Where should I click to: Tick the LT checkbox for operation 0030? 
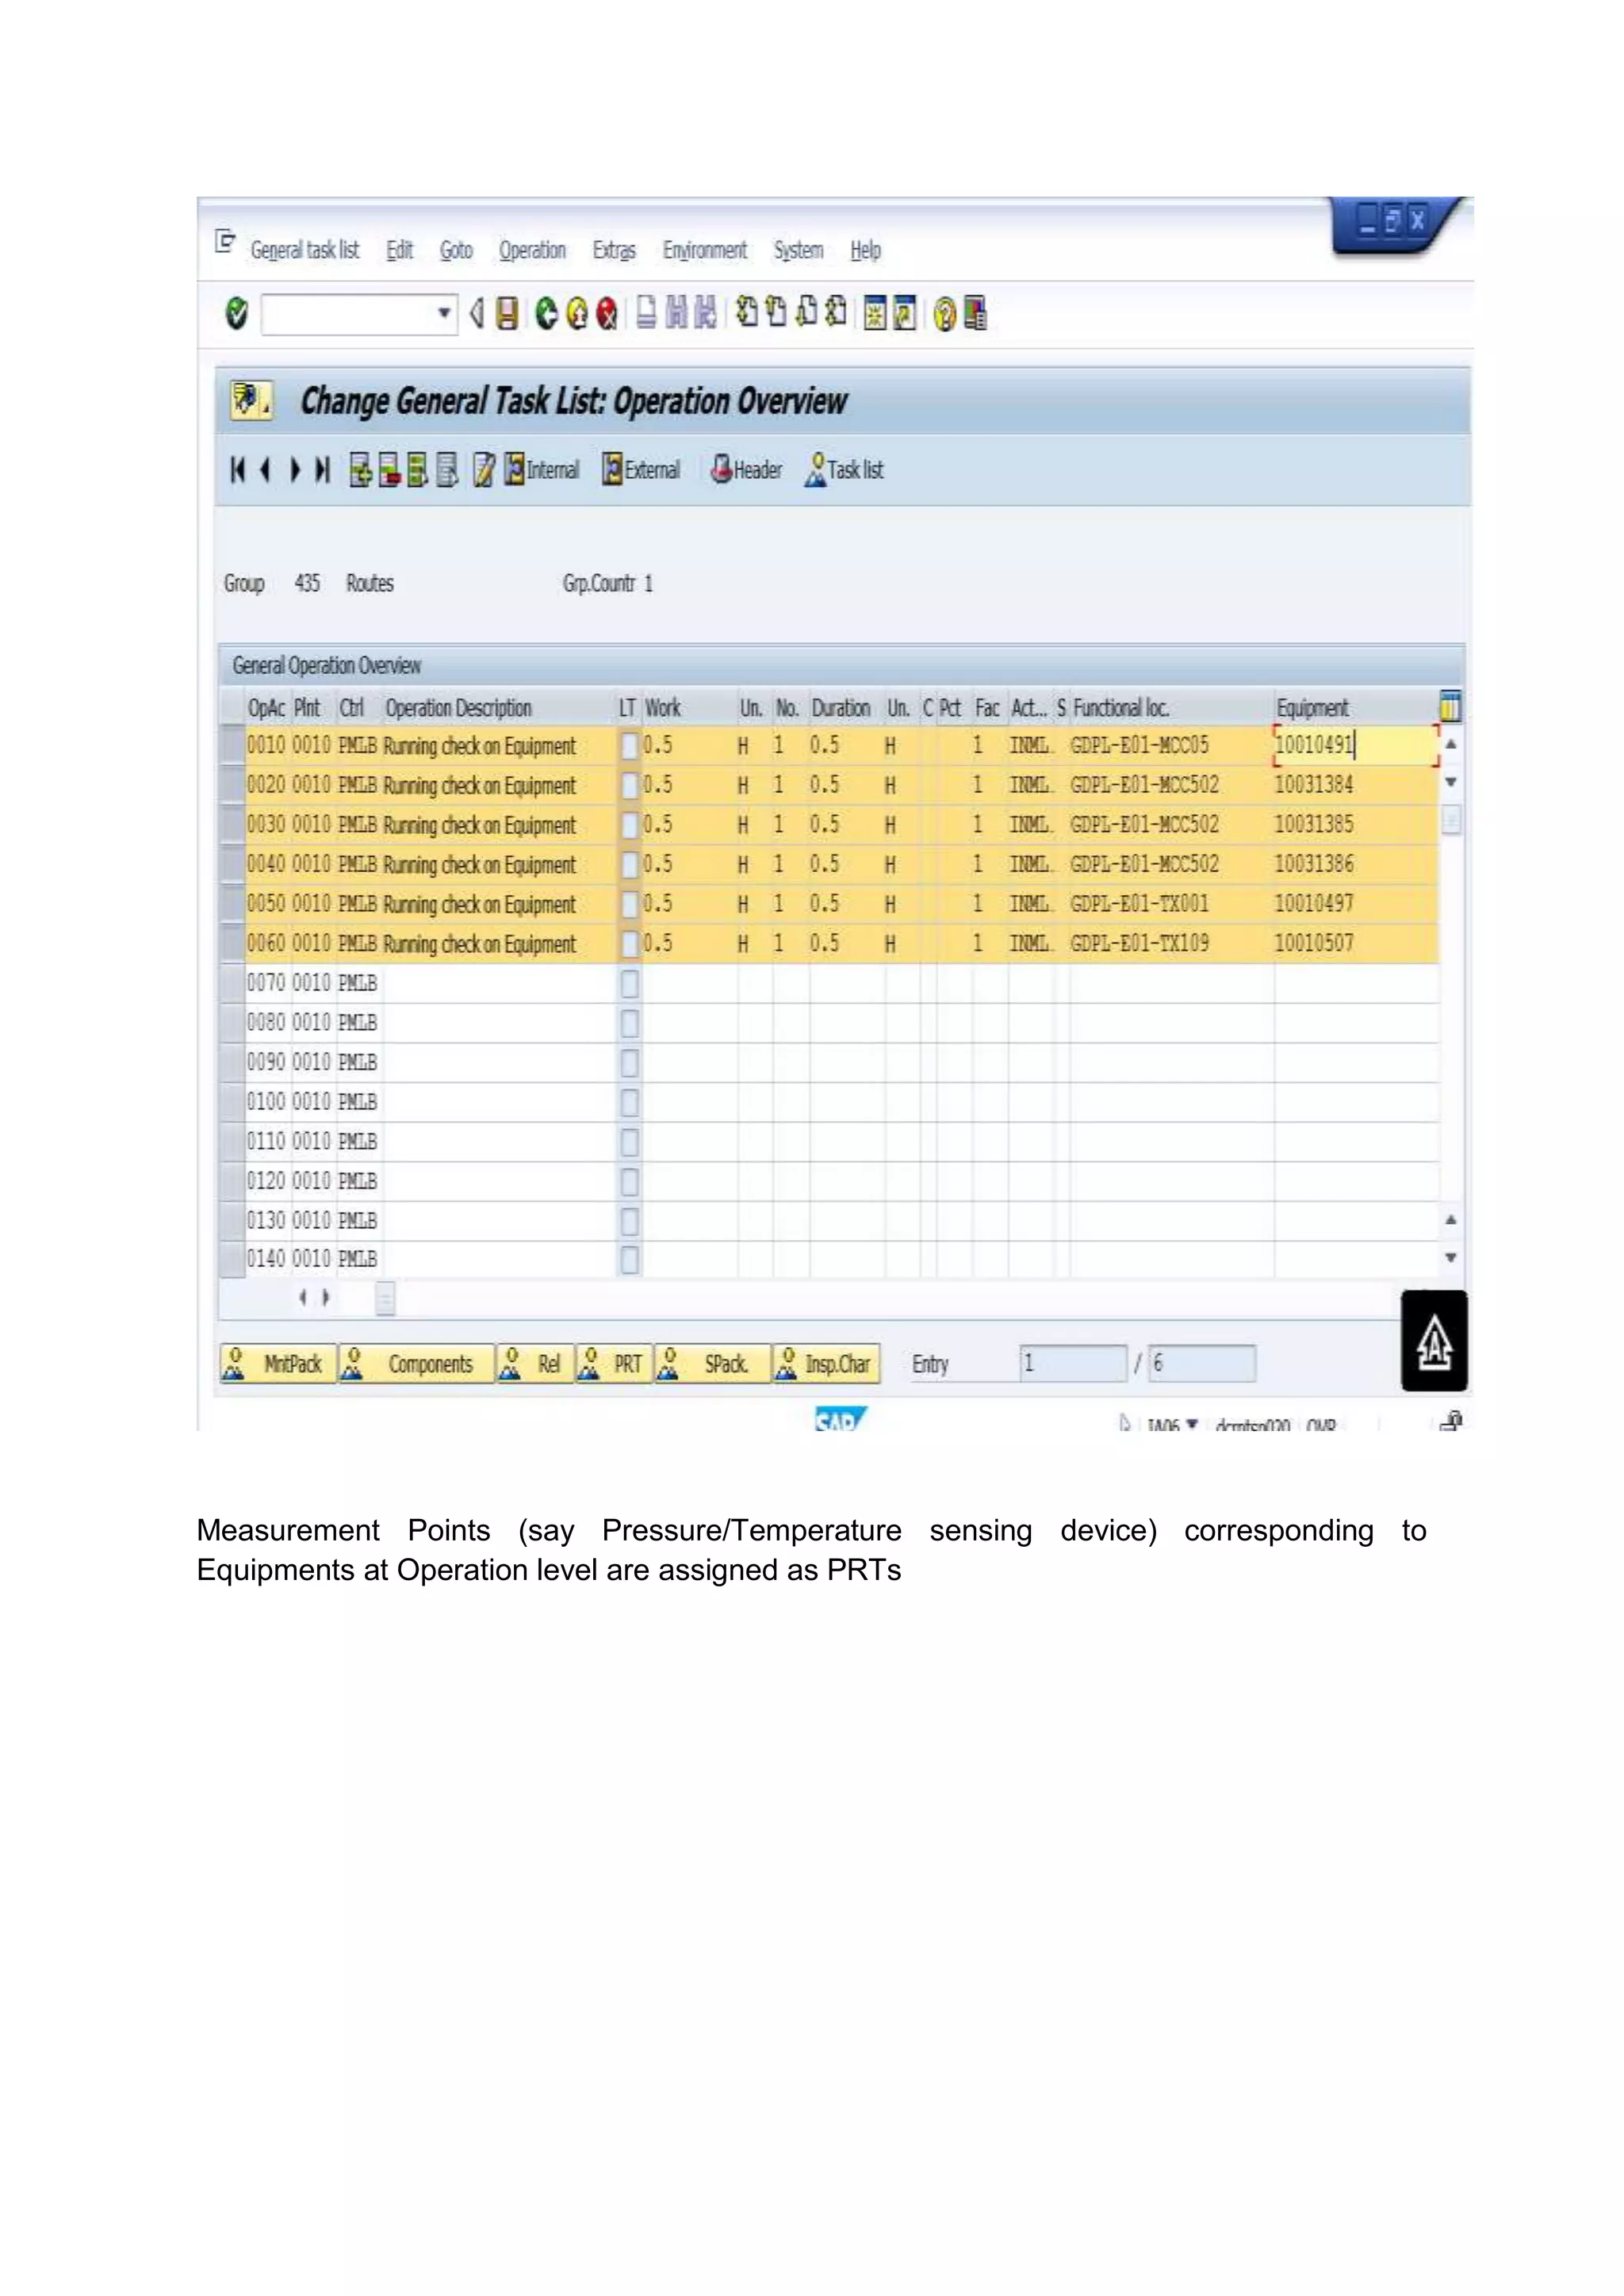point(629,825)
